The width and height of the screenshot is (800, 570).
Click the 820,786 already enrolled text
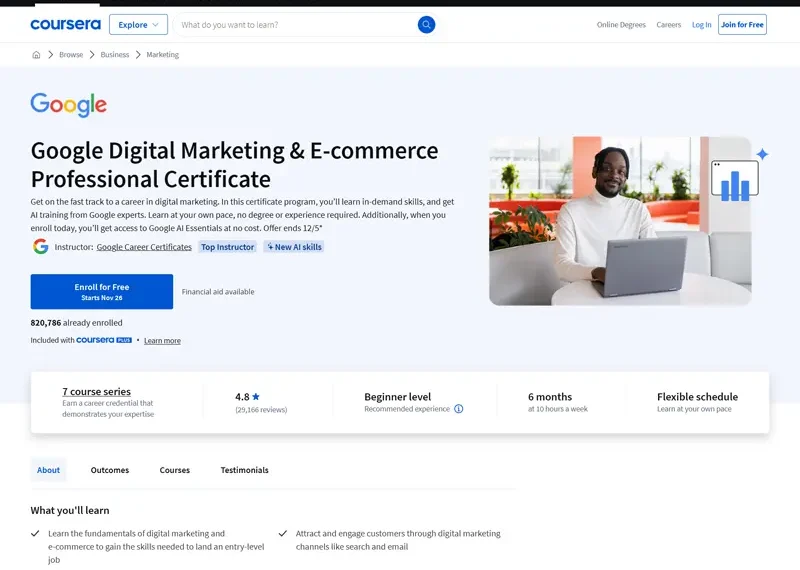[77, 323]
